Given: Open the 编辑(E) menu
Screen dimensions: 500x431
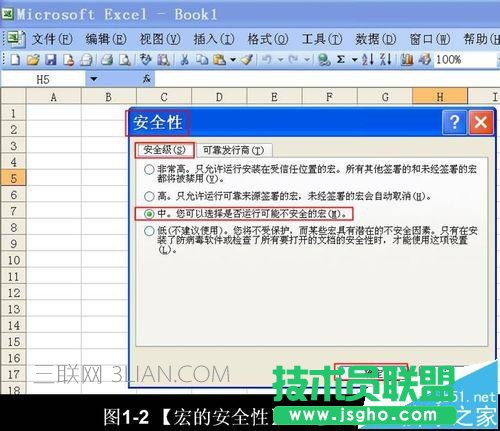Looking at the screenshot, I should click(106, 39).
